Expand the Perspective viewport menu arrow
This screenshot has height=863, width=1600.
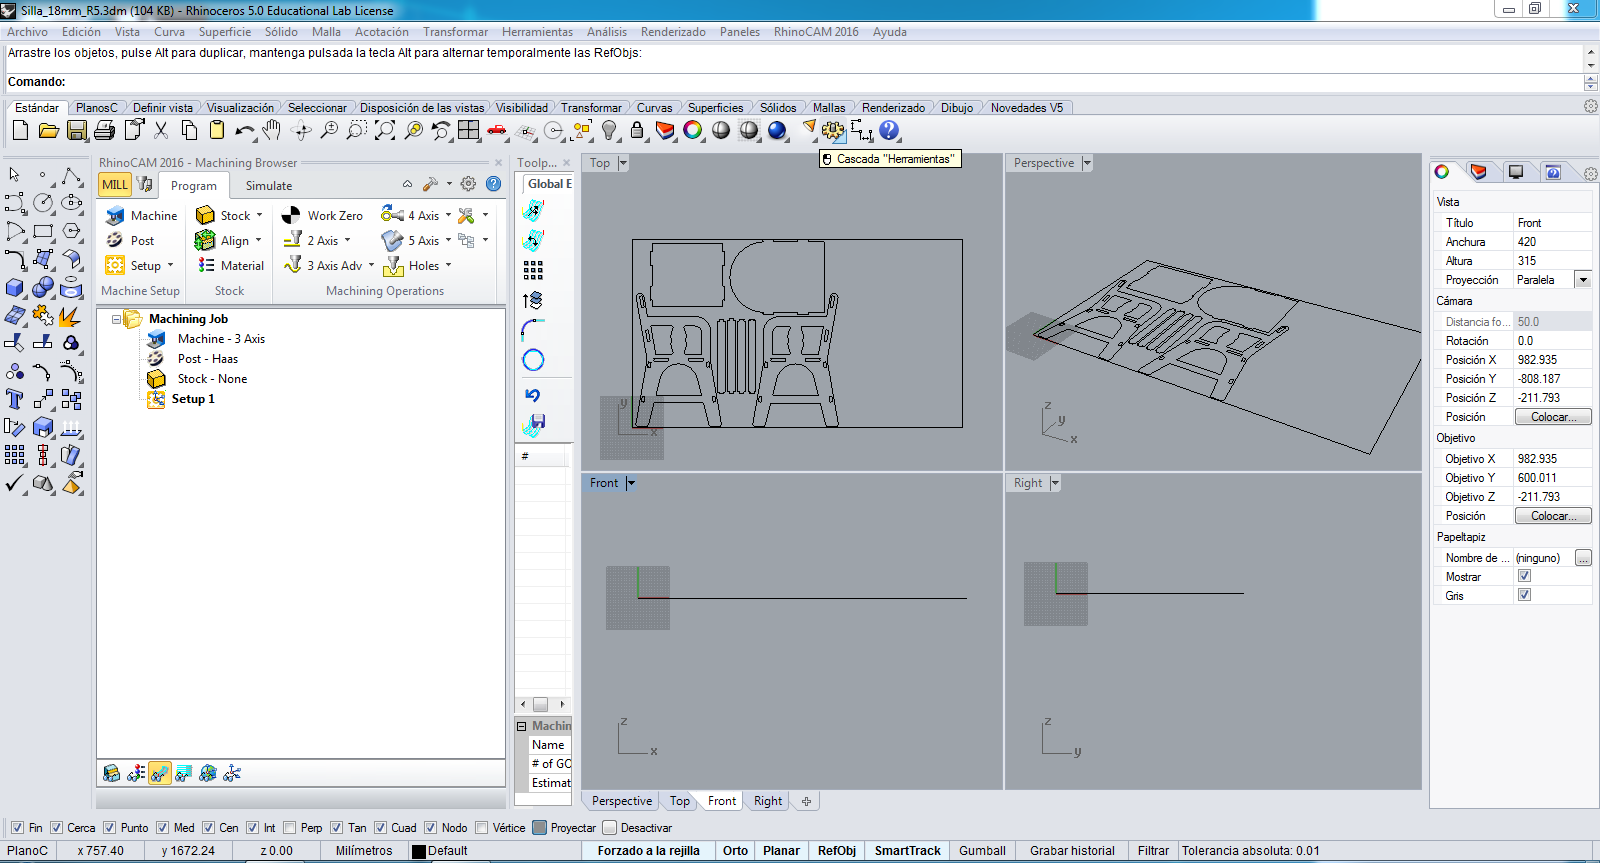[1087, 163]
